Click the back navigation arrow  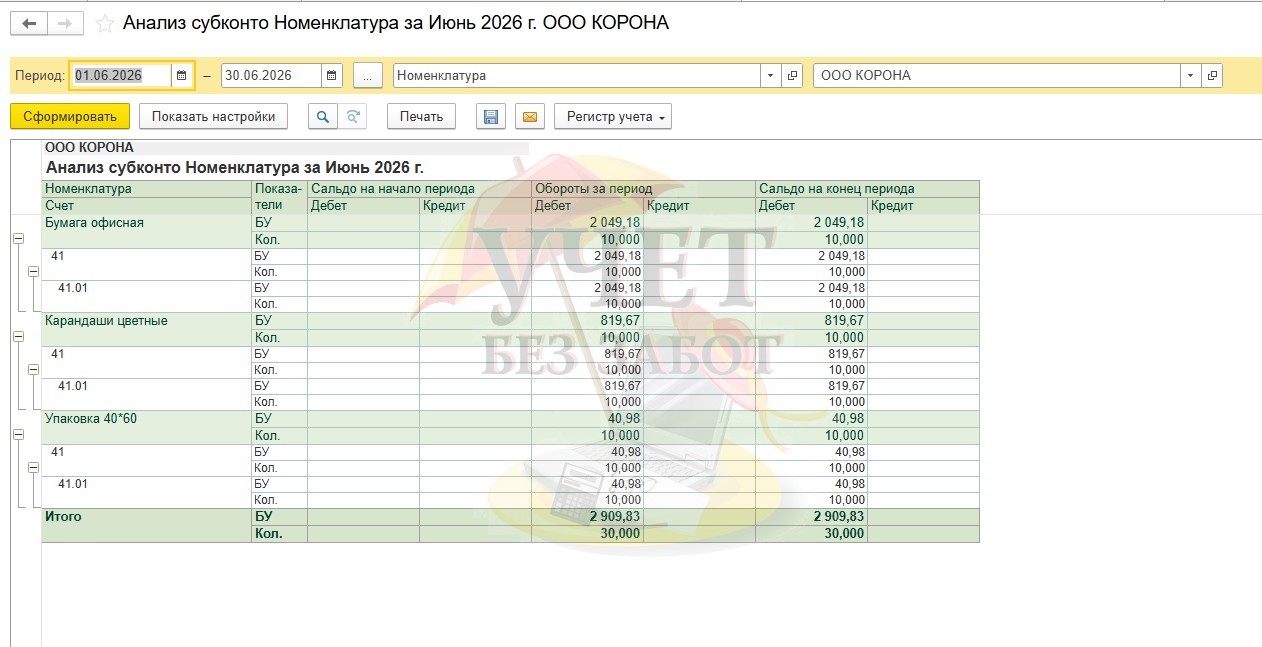point(28,23)
